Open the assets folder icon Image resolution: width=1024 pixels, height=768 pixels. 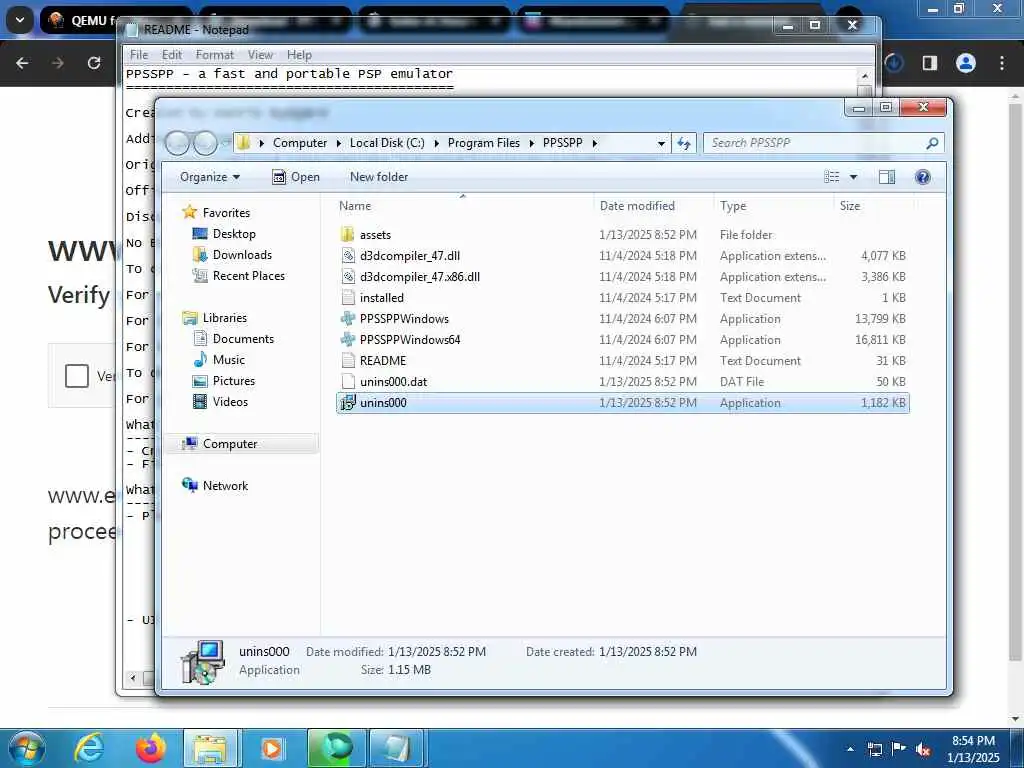[348, 234]
